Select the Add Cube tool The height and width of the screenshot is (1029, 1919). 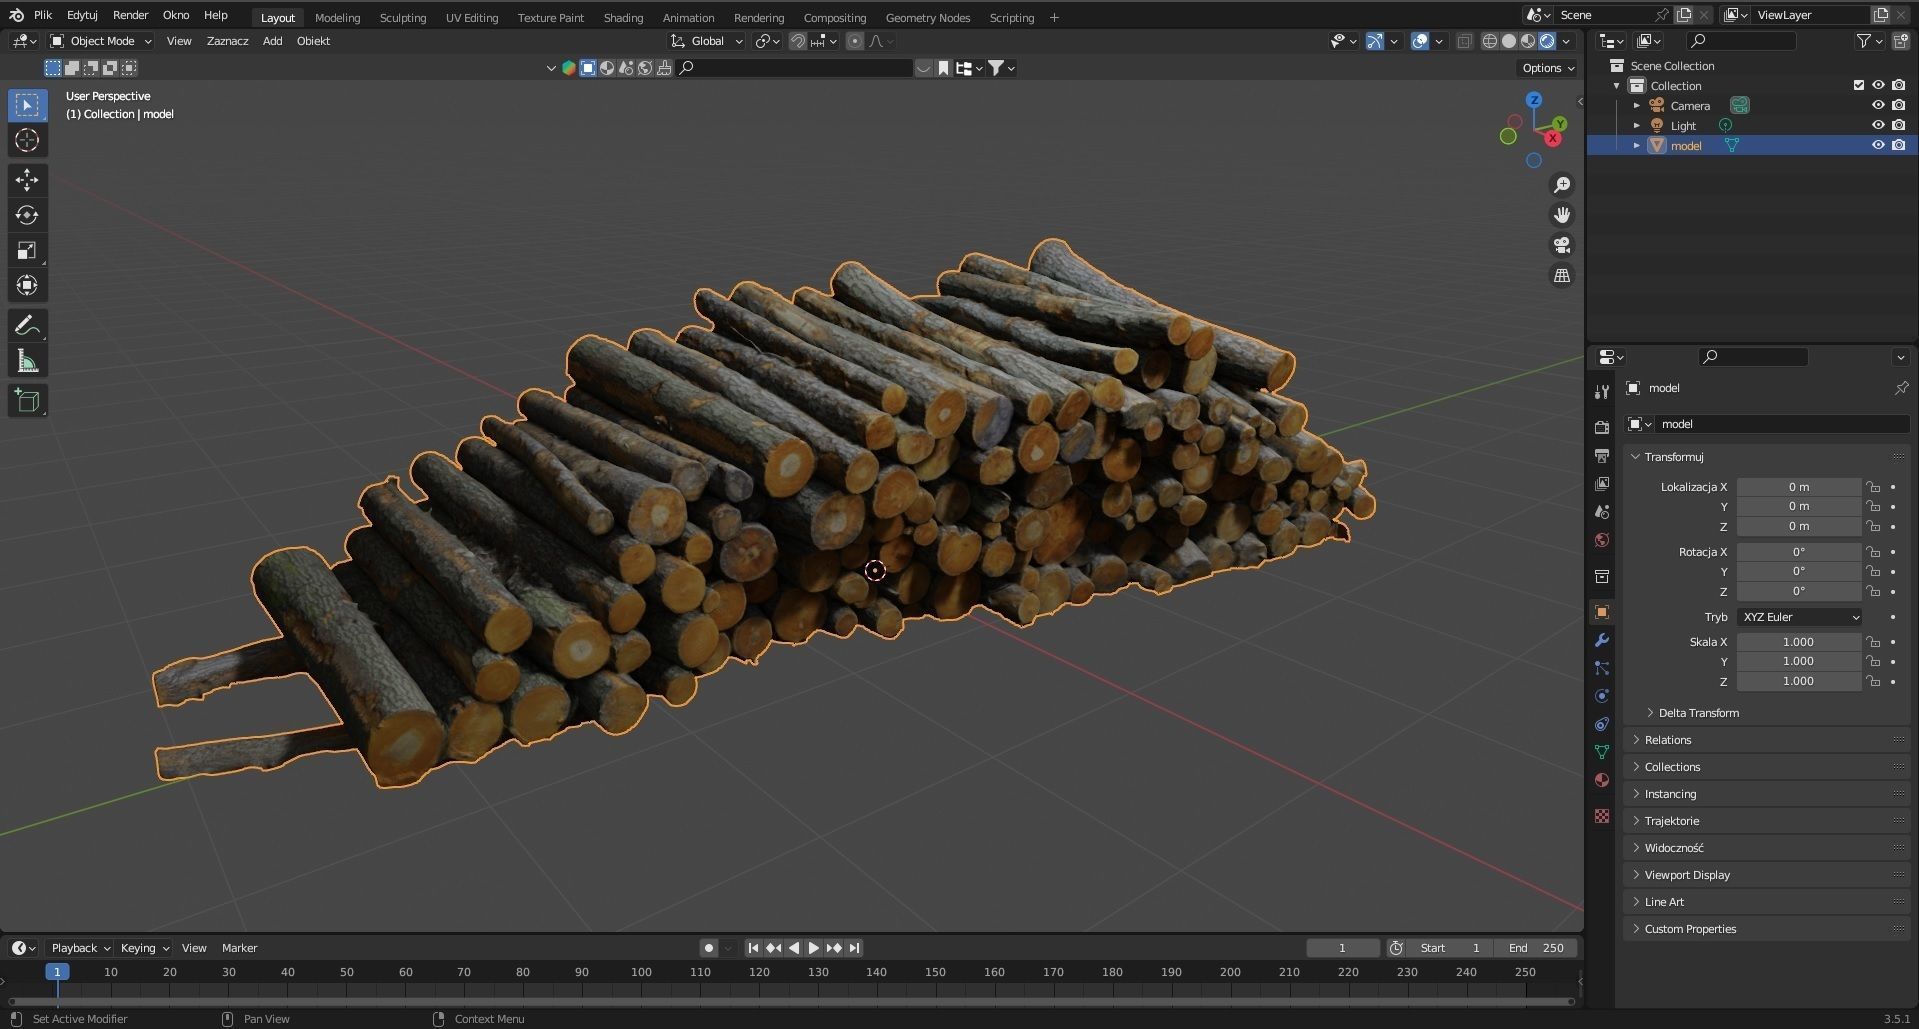point(27,401)
